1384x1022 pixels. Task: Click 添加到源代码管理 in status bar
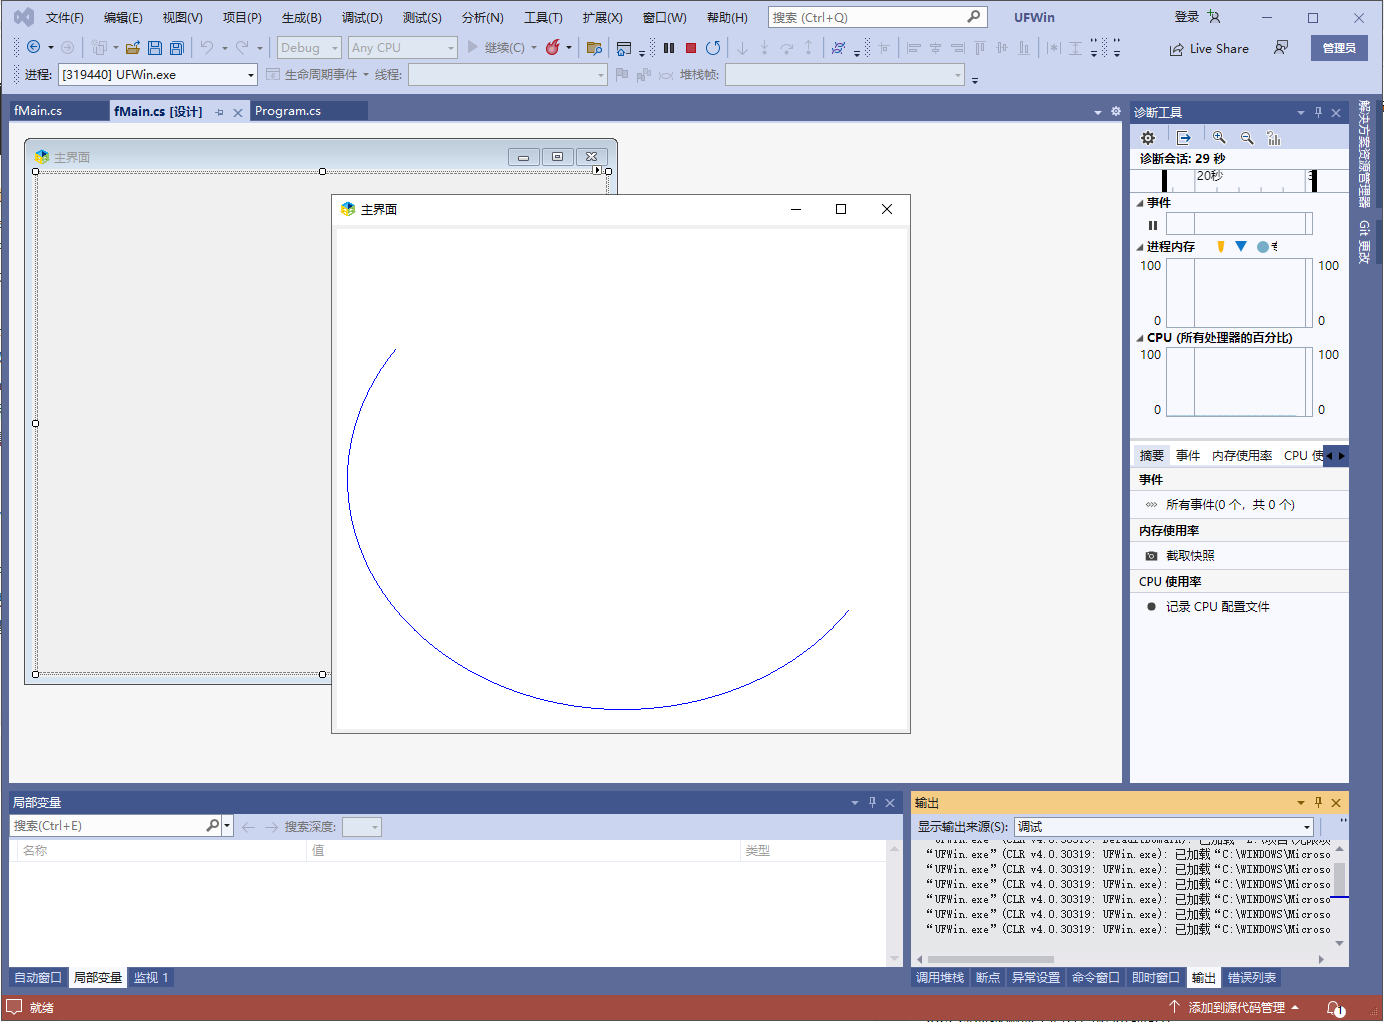(x=1235, y=1007)
